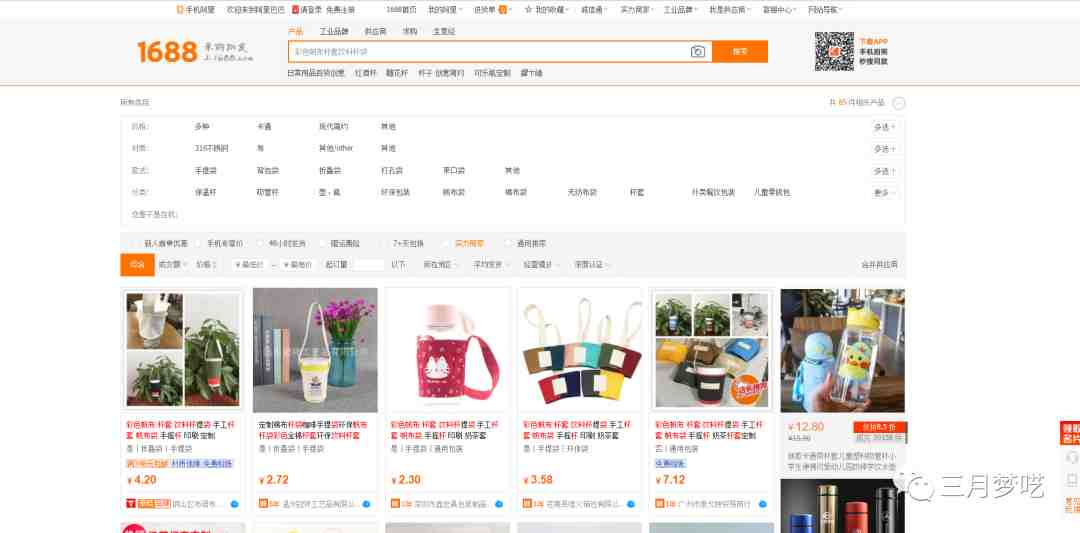Click the orange 搜索 button
This screenshot has width=1080, height=533.
(740, 52)
